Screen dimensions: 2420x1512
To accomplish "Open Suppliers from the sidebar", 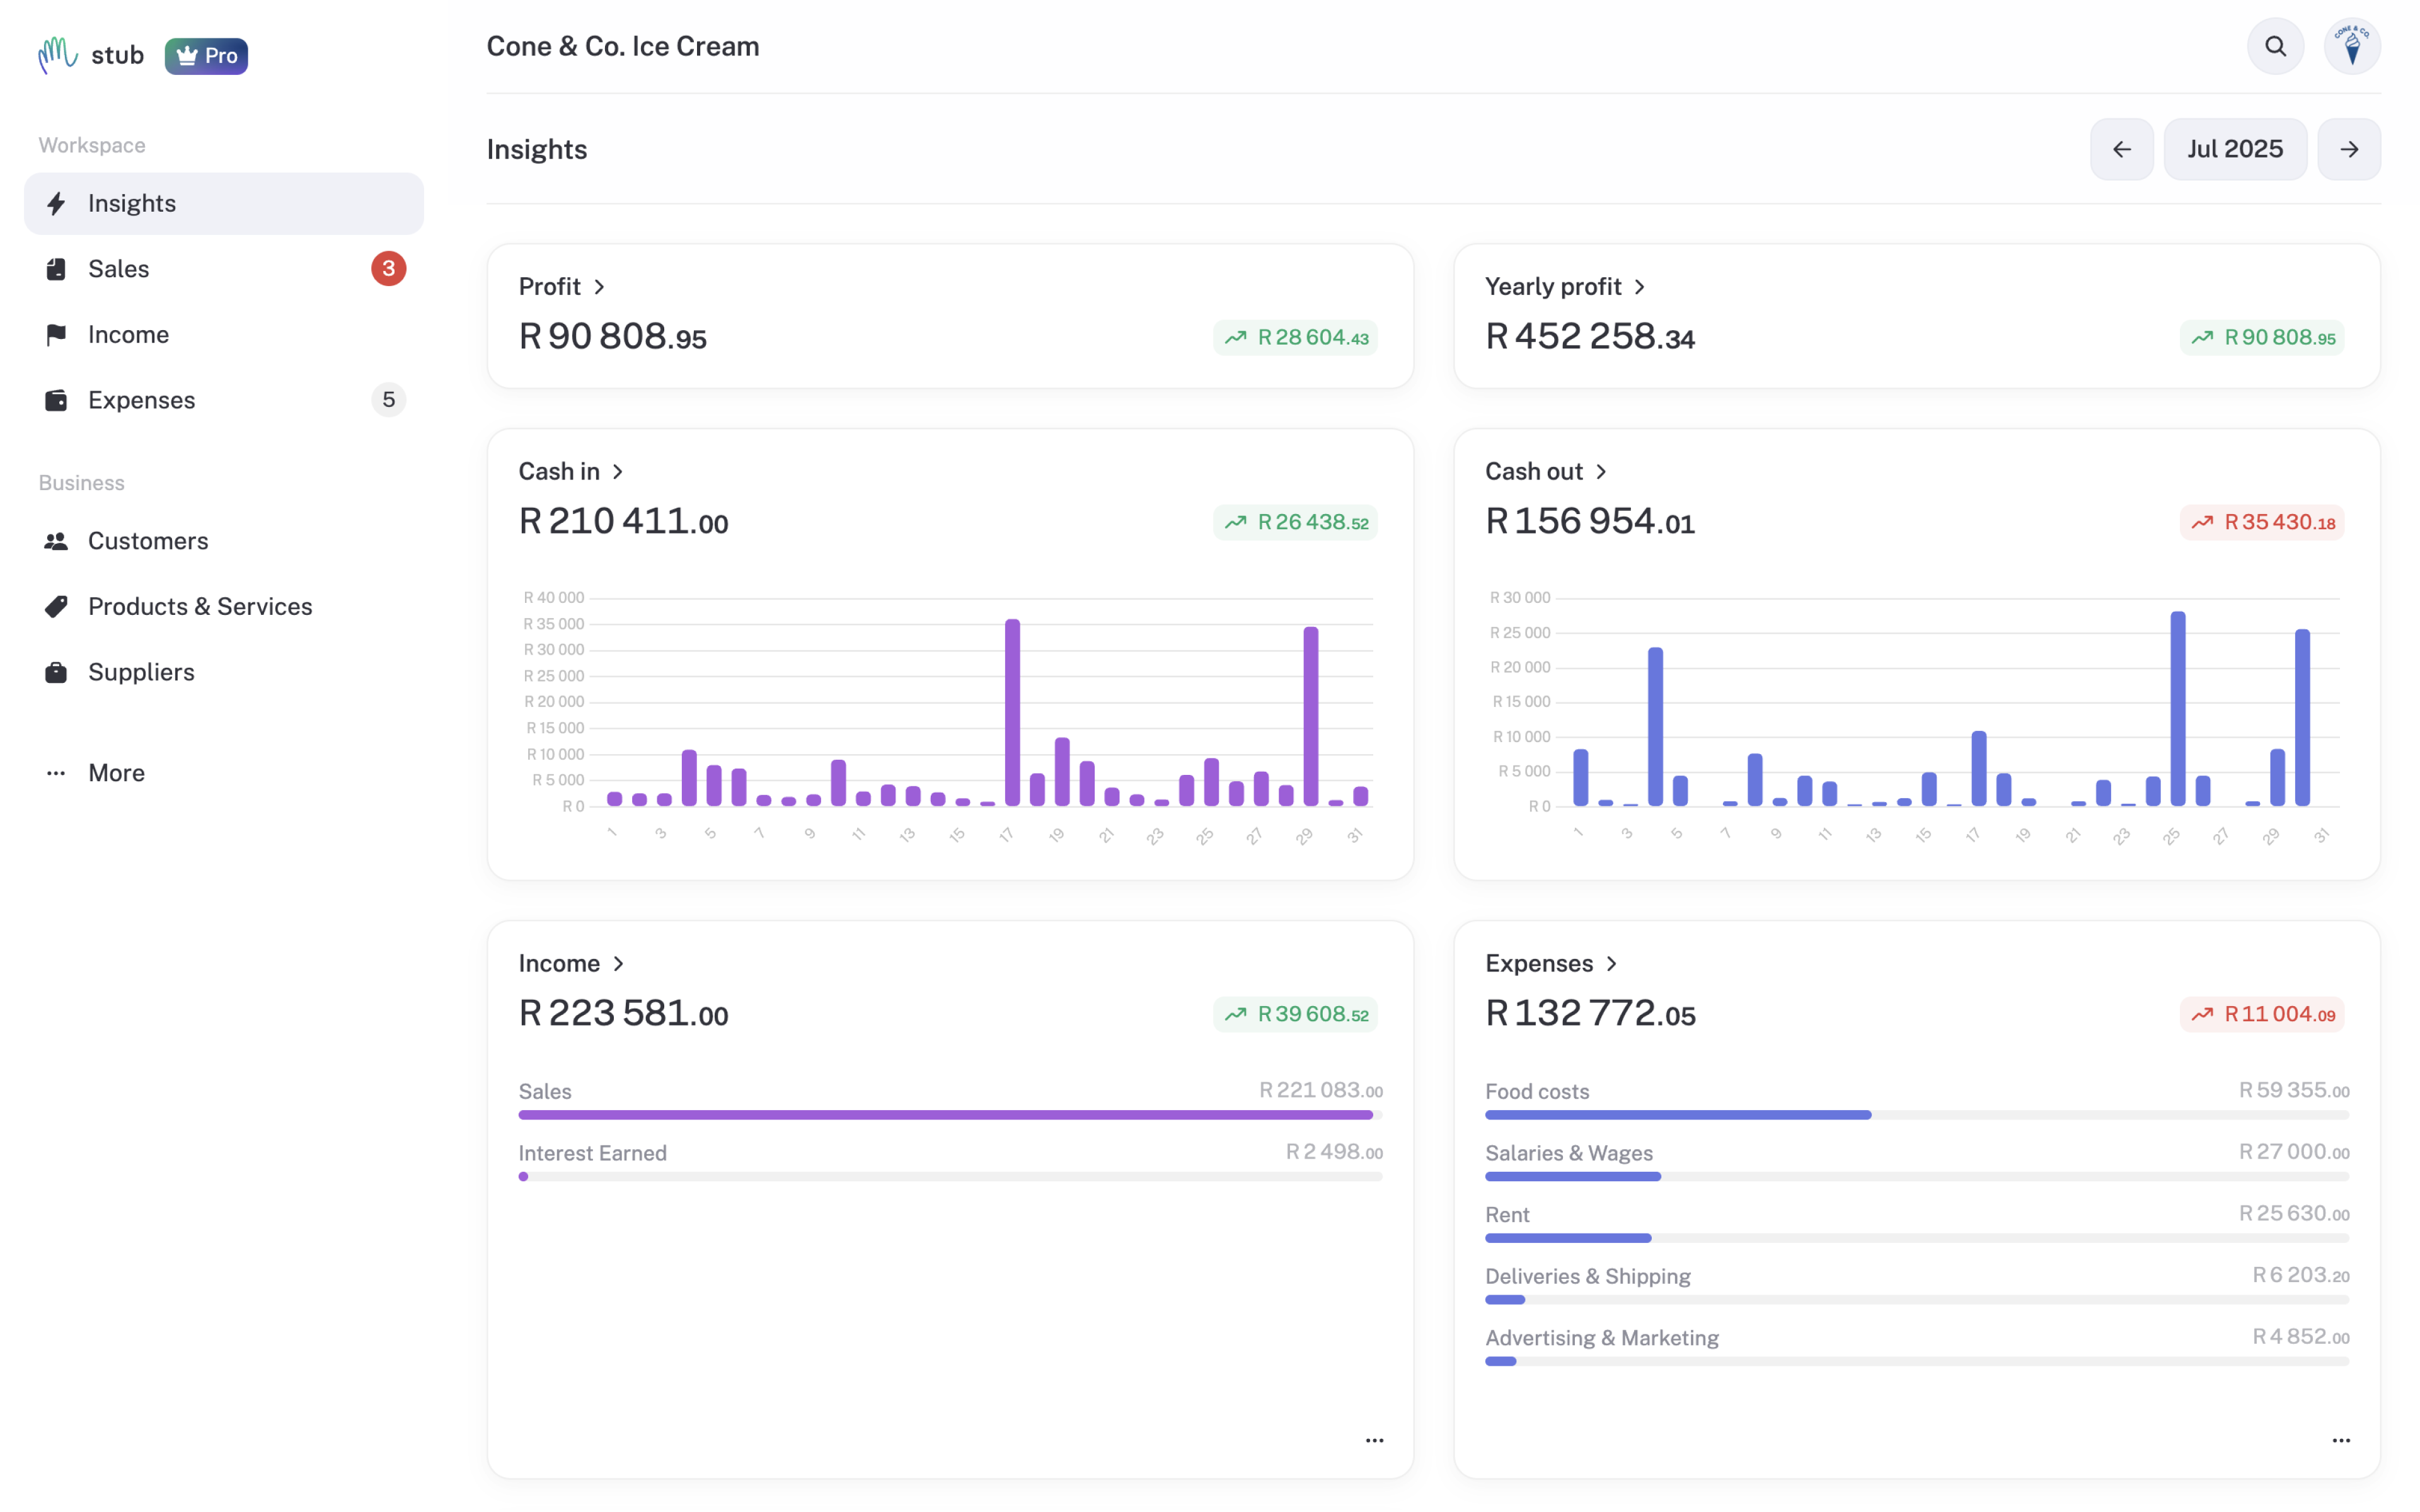I will (224, 672).
